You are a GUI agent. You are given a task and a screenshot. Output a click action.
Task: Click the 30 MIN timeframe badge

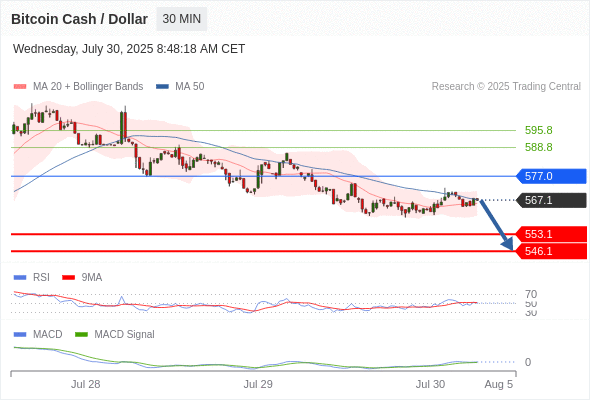(181, 19)
